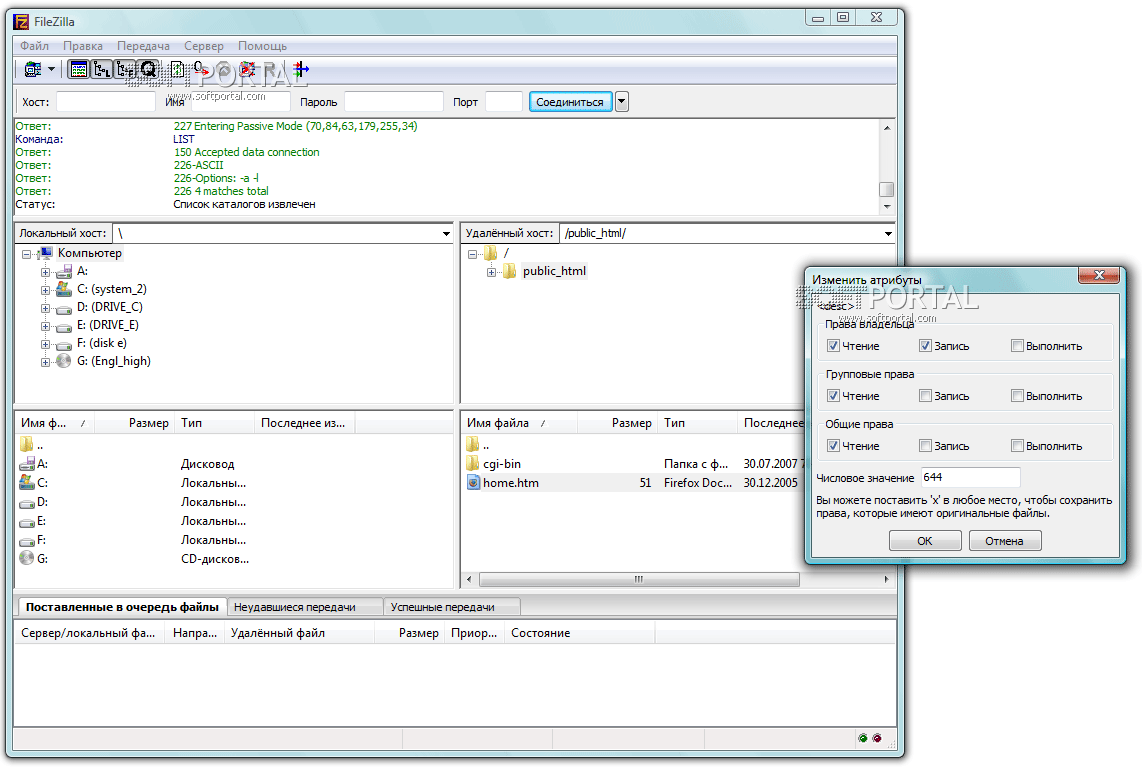
Task: Expand the C: (system_2) node
Action: 45,290
